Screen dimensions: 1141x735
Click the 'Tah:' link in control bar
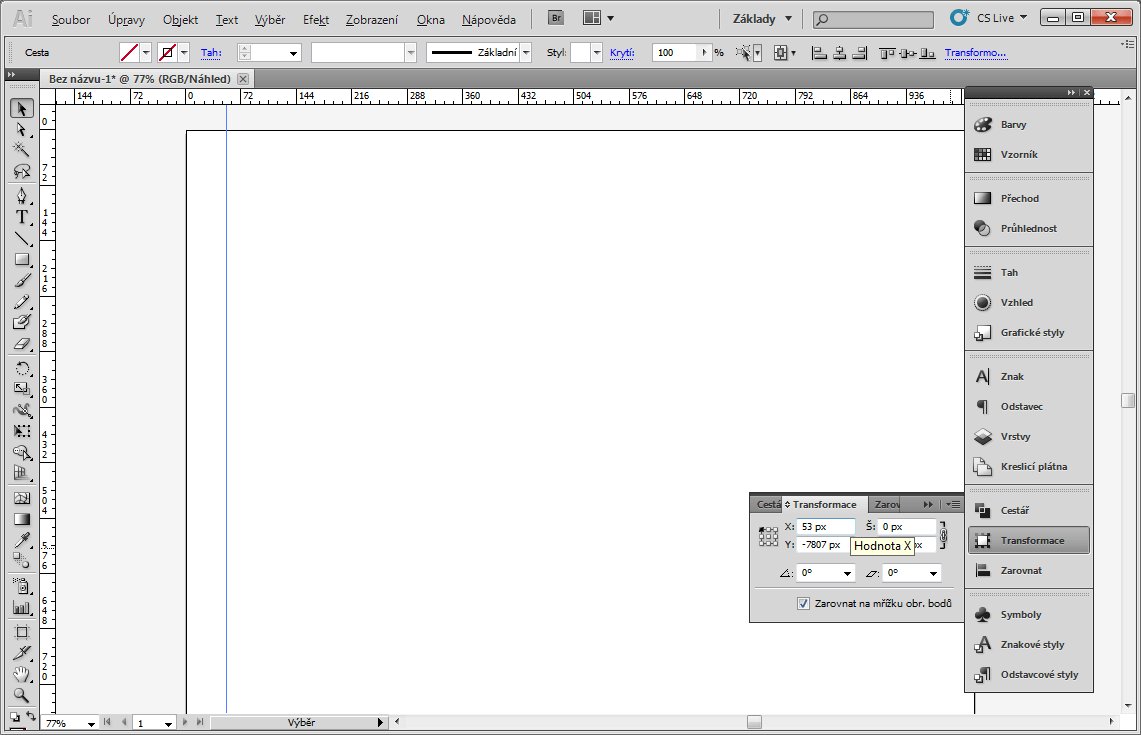tap(211, 52)
